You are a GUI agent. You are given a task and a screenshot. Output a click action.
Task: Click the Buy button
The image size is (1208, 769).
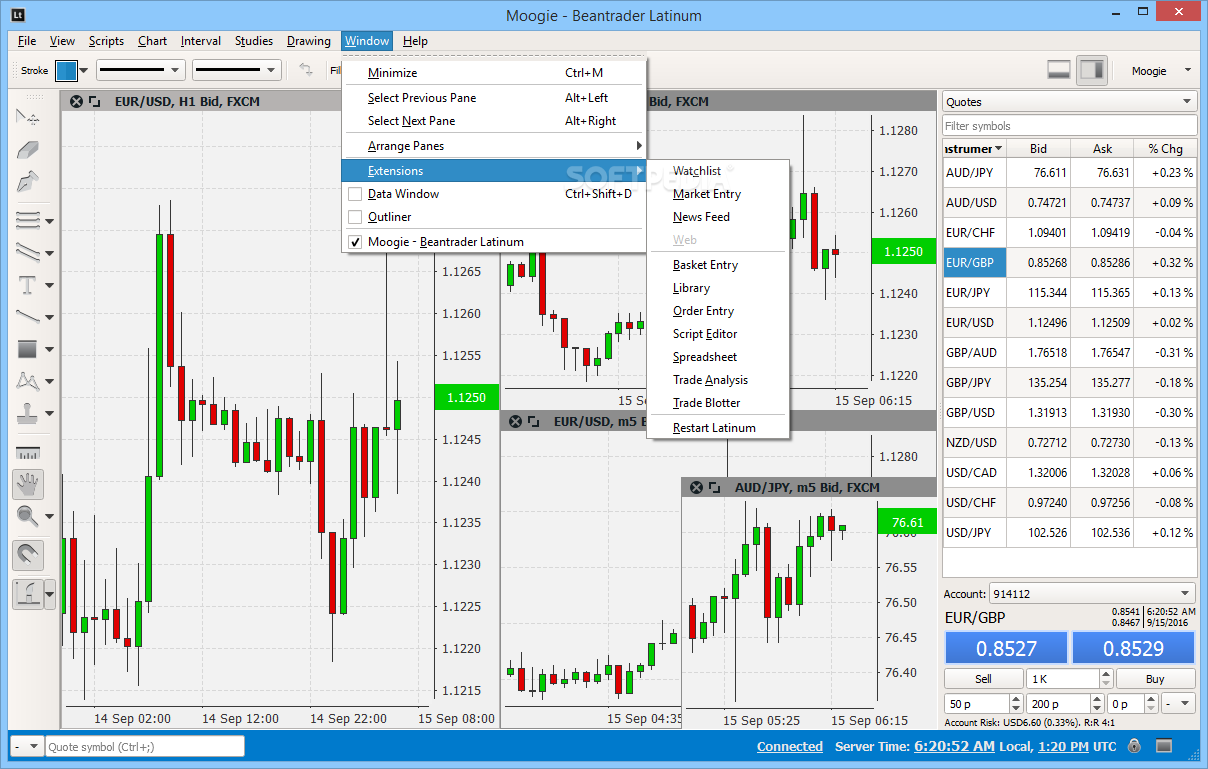tap(1155, 679)
